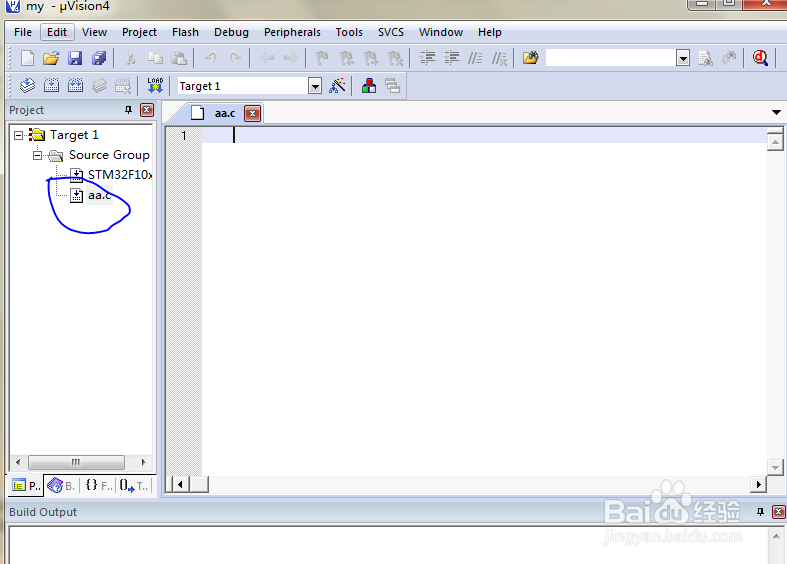
Task: Open editor window list dropdown arrow
Action: point(776,112)
